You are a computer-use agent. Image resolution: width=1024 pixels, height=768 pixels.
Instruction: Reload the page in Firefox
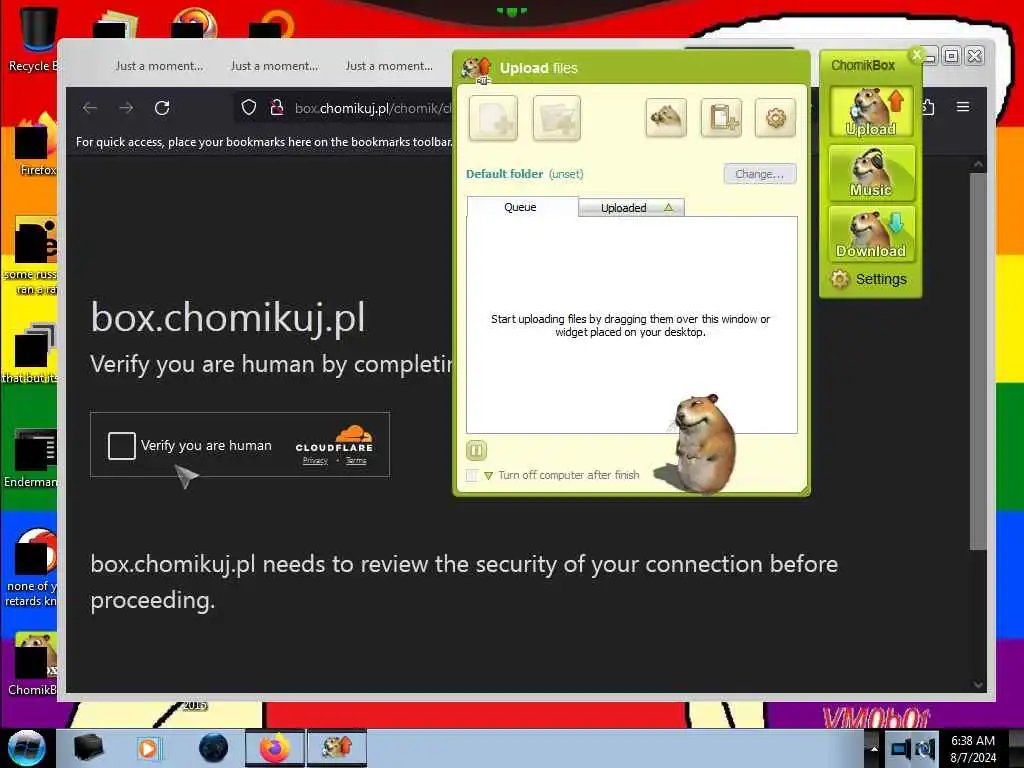coord(162,108)
